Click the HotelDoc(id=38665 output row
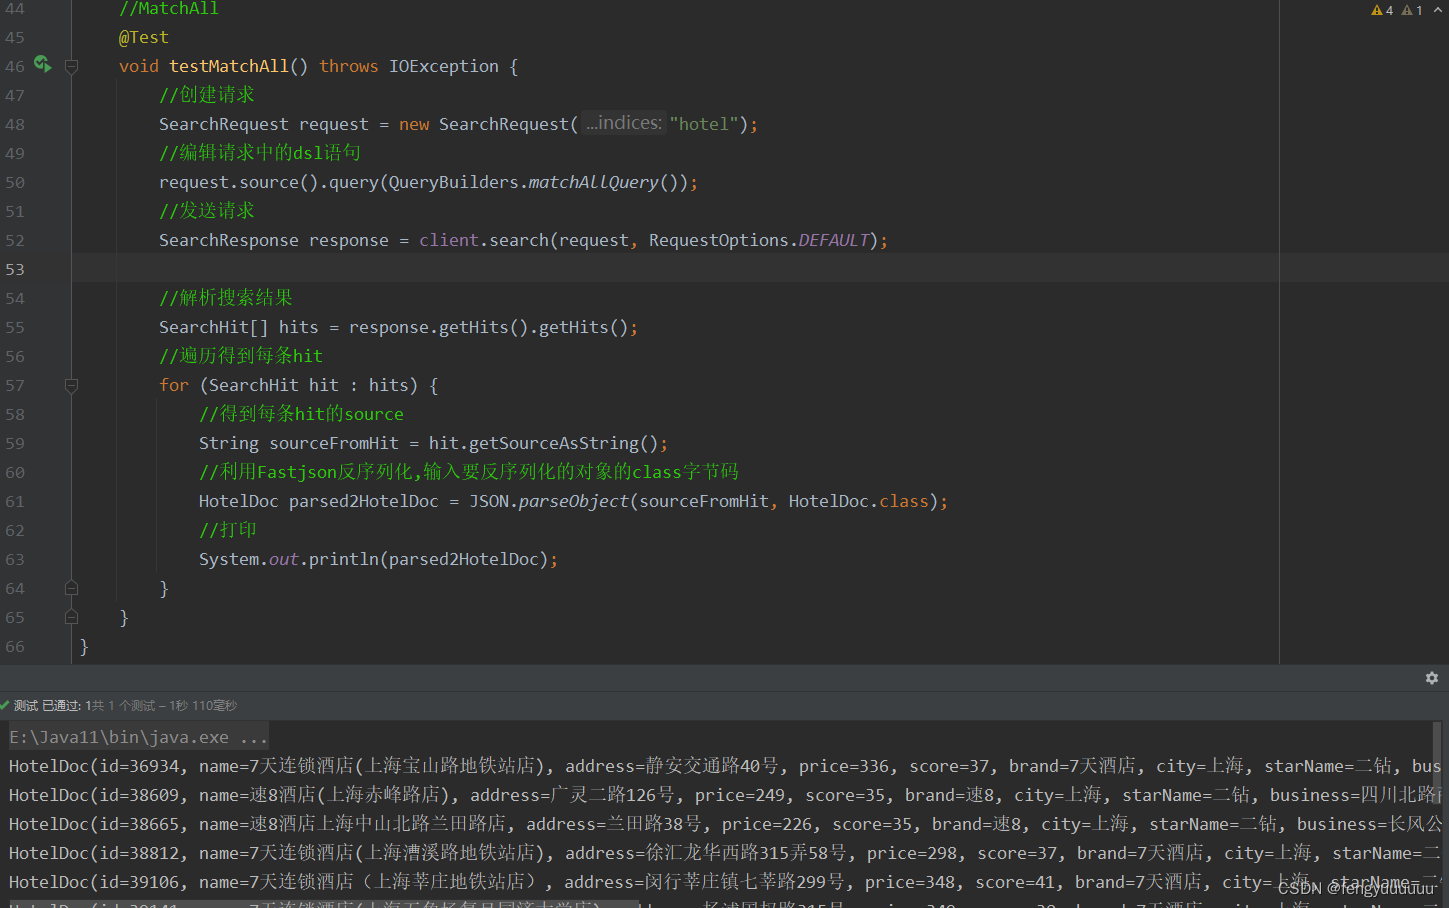1449x908 pixels. tap(724, 824)
